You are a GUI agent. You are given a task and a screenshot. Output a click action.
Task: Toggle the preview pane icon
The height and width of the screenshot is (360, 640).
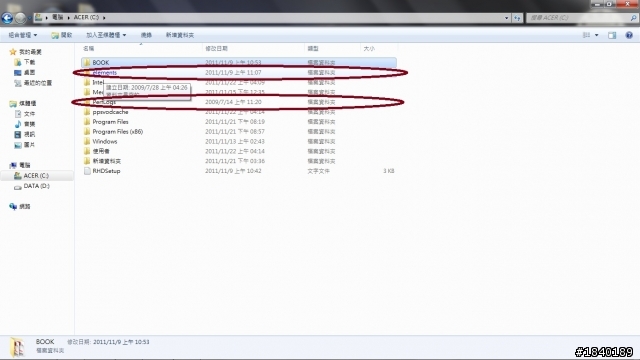point(612,36)
